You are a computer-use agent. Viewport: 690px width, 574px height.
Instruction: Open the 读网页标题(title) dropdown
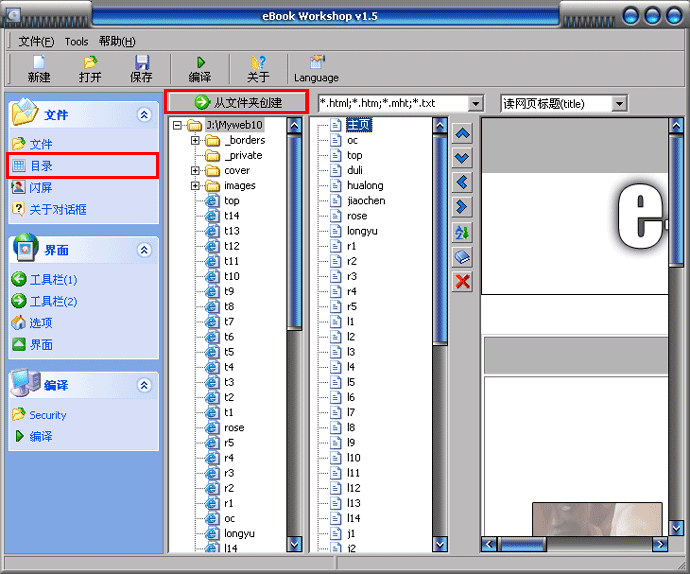[x=619, y=103]
